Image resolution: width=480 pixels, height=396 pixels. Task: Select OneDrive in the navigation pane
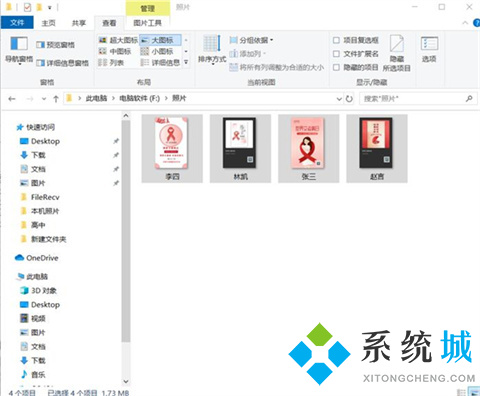coord(37,258)
